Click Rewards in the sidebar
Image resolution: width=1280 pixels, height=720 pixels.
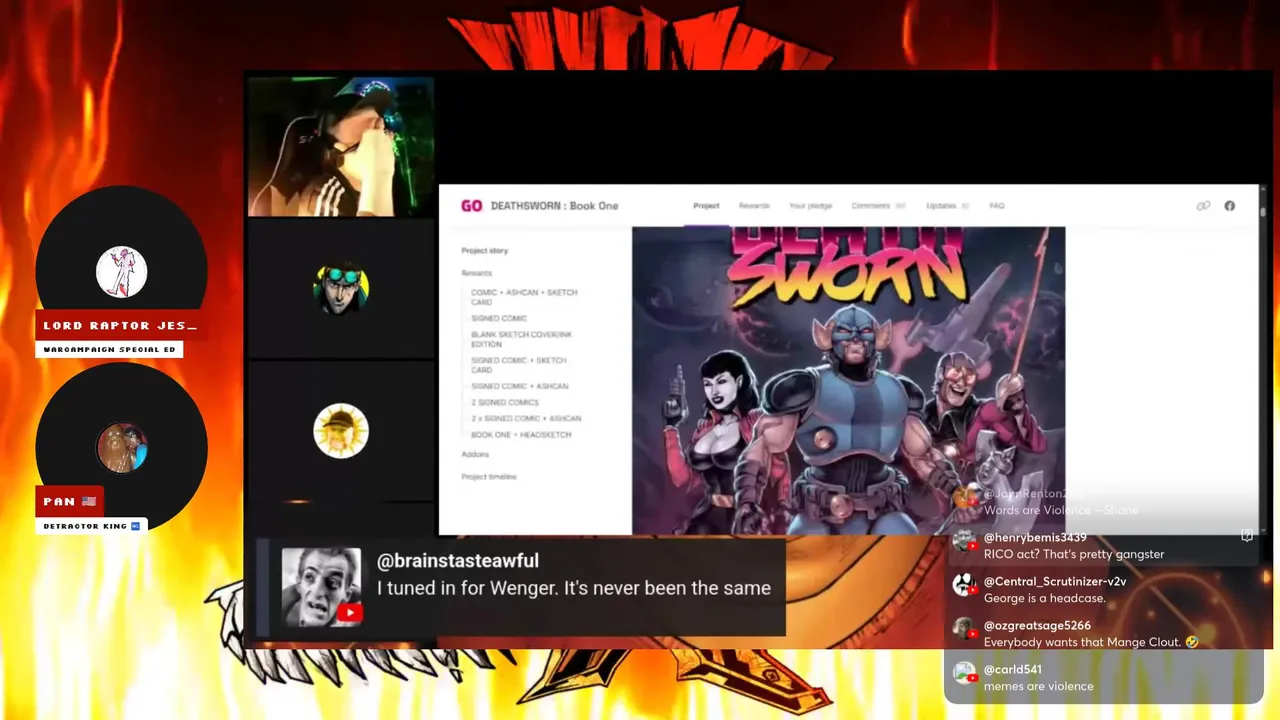pos(477,273)
